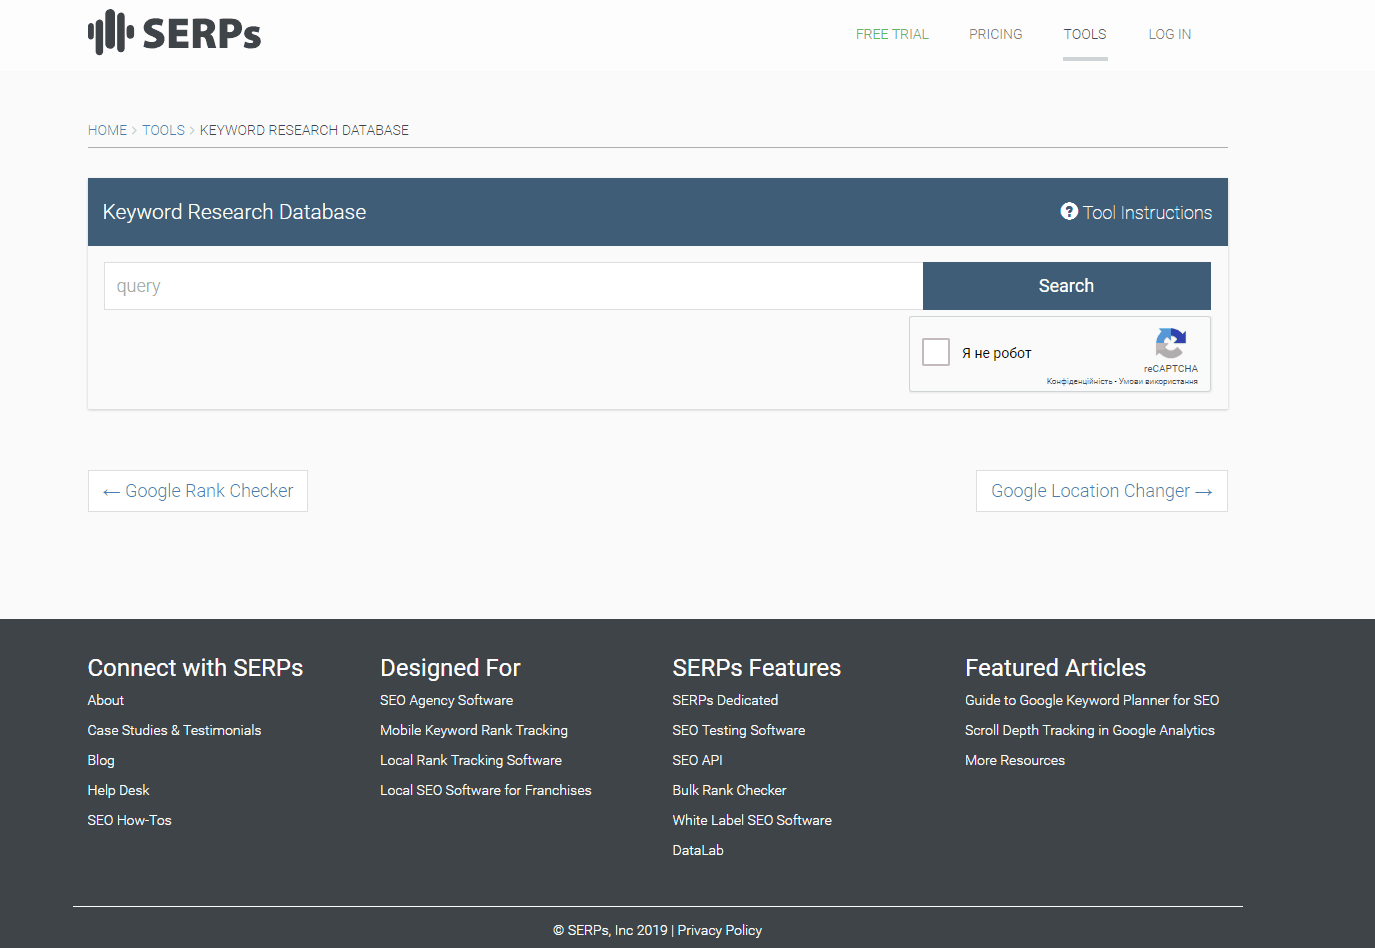Open the SEO API link

tap(698, 760)
